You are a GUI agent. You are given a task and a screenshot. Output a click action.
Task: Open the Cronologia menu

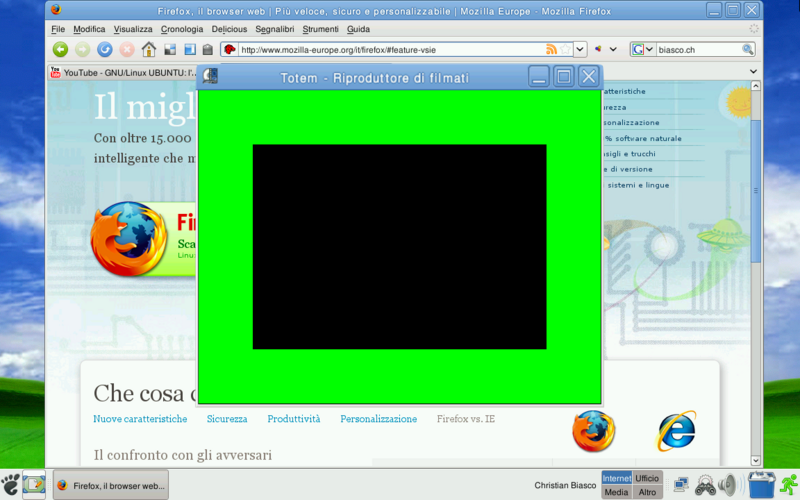[x=182, y=29]
